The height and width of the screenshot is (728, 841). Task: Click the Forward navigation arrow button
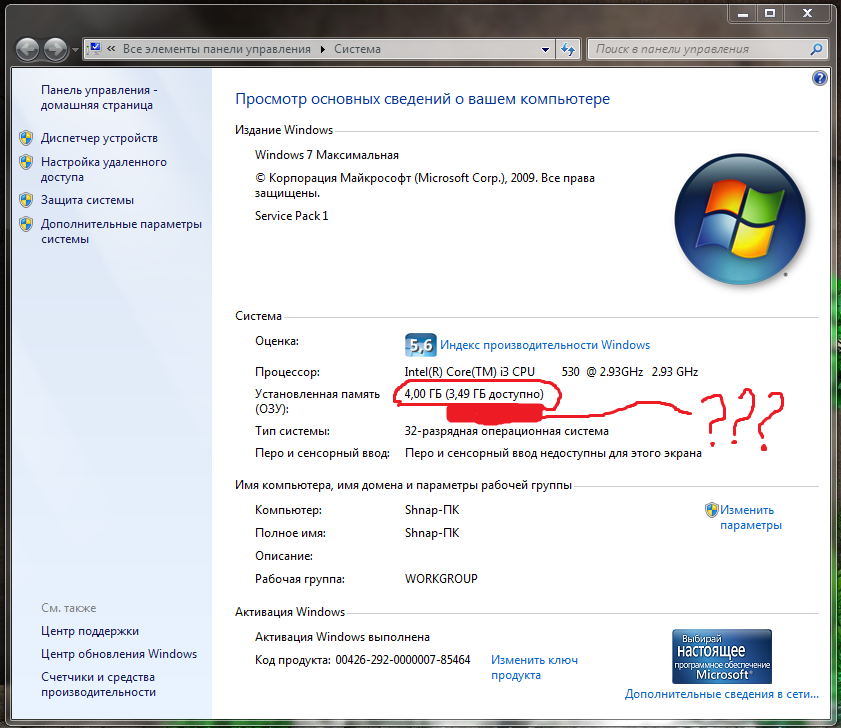[x=55, y=49]
